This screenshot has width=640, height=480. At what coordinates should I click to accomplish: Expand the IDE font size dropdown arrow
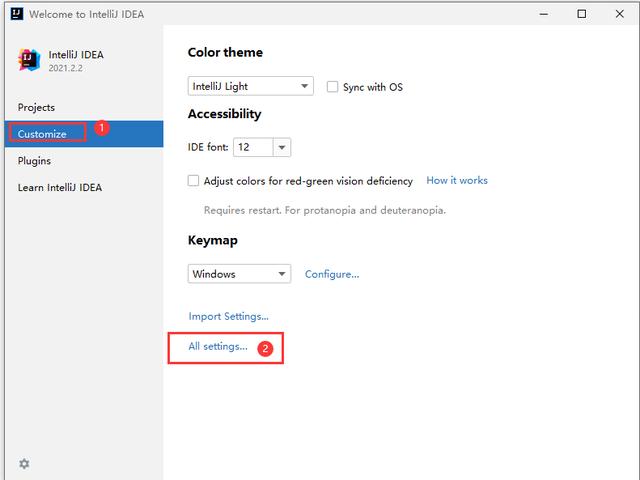(282, 147)
